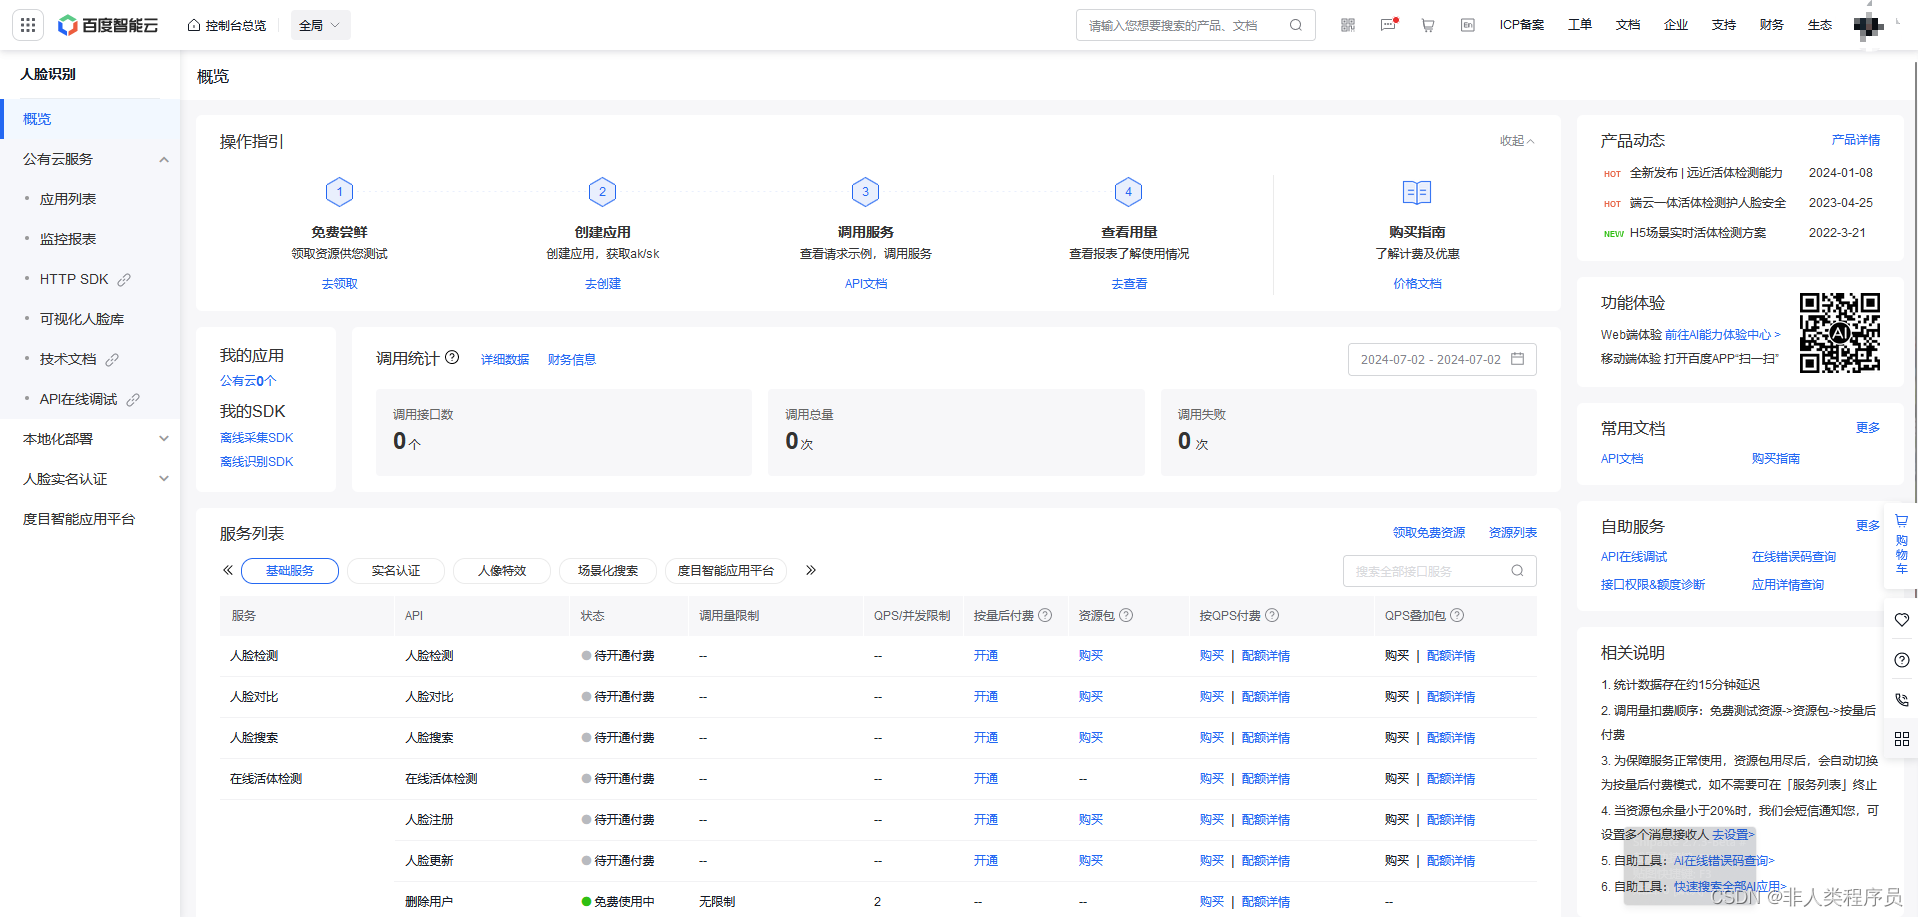Open the 财务信息 link

point(572,360)
